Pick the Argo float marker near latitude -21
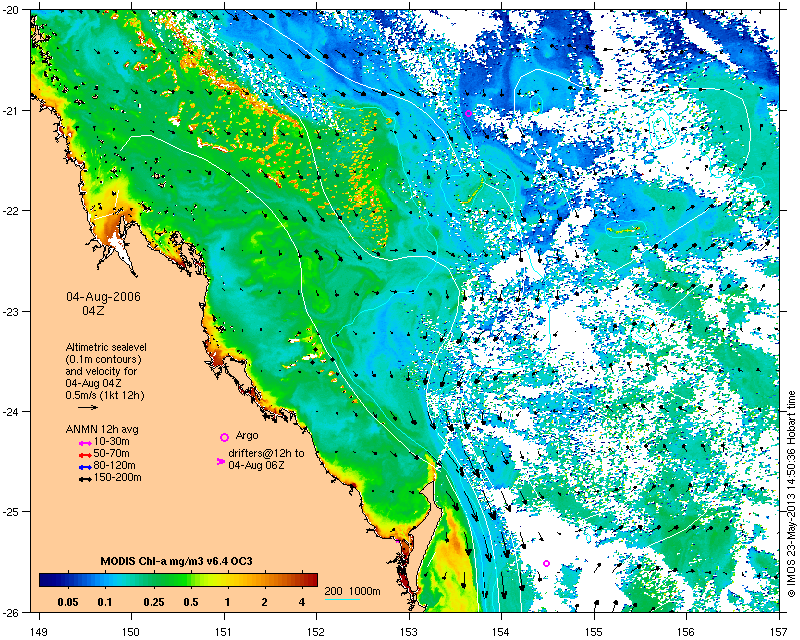The height and width of the screenshot is (640, 800). point(468,113)
